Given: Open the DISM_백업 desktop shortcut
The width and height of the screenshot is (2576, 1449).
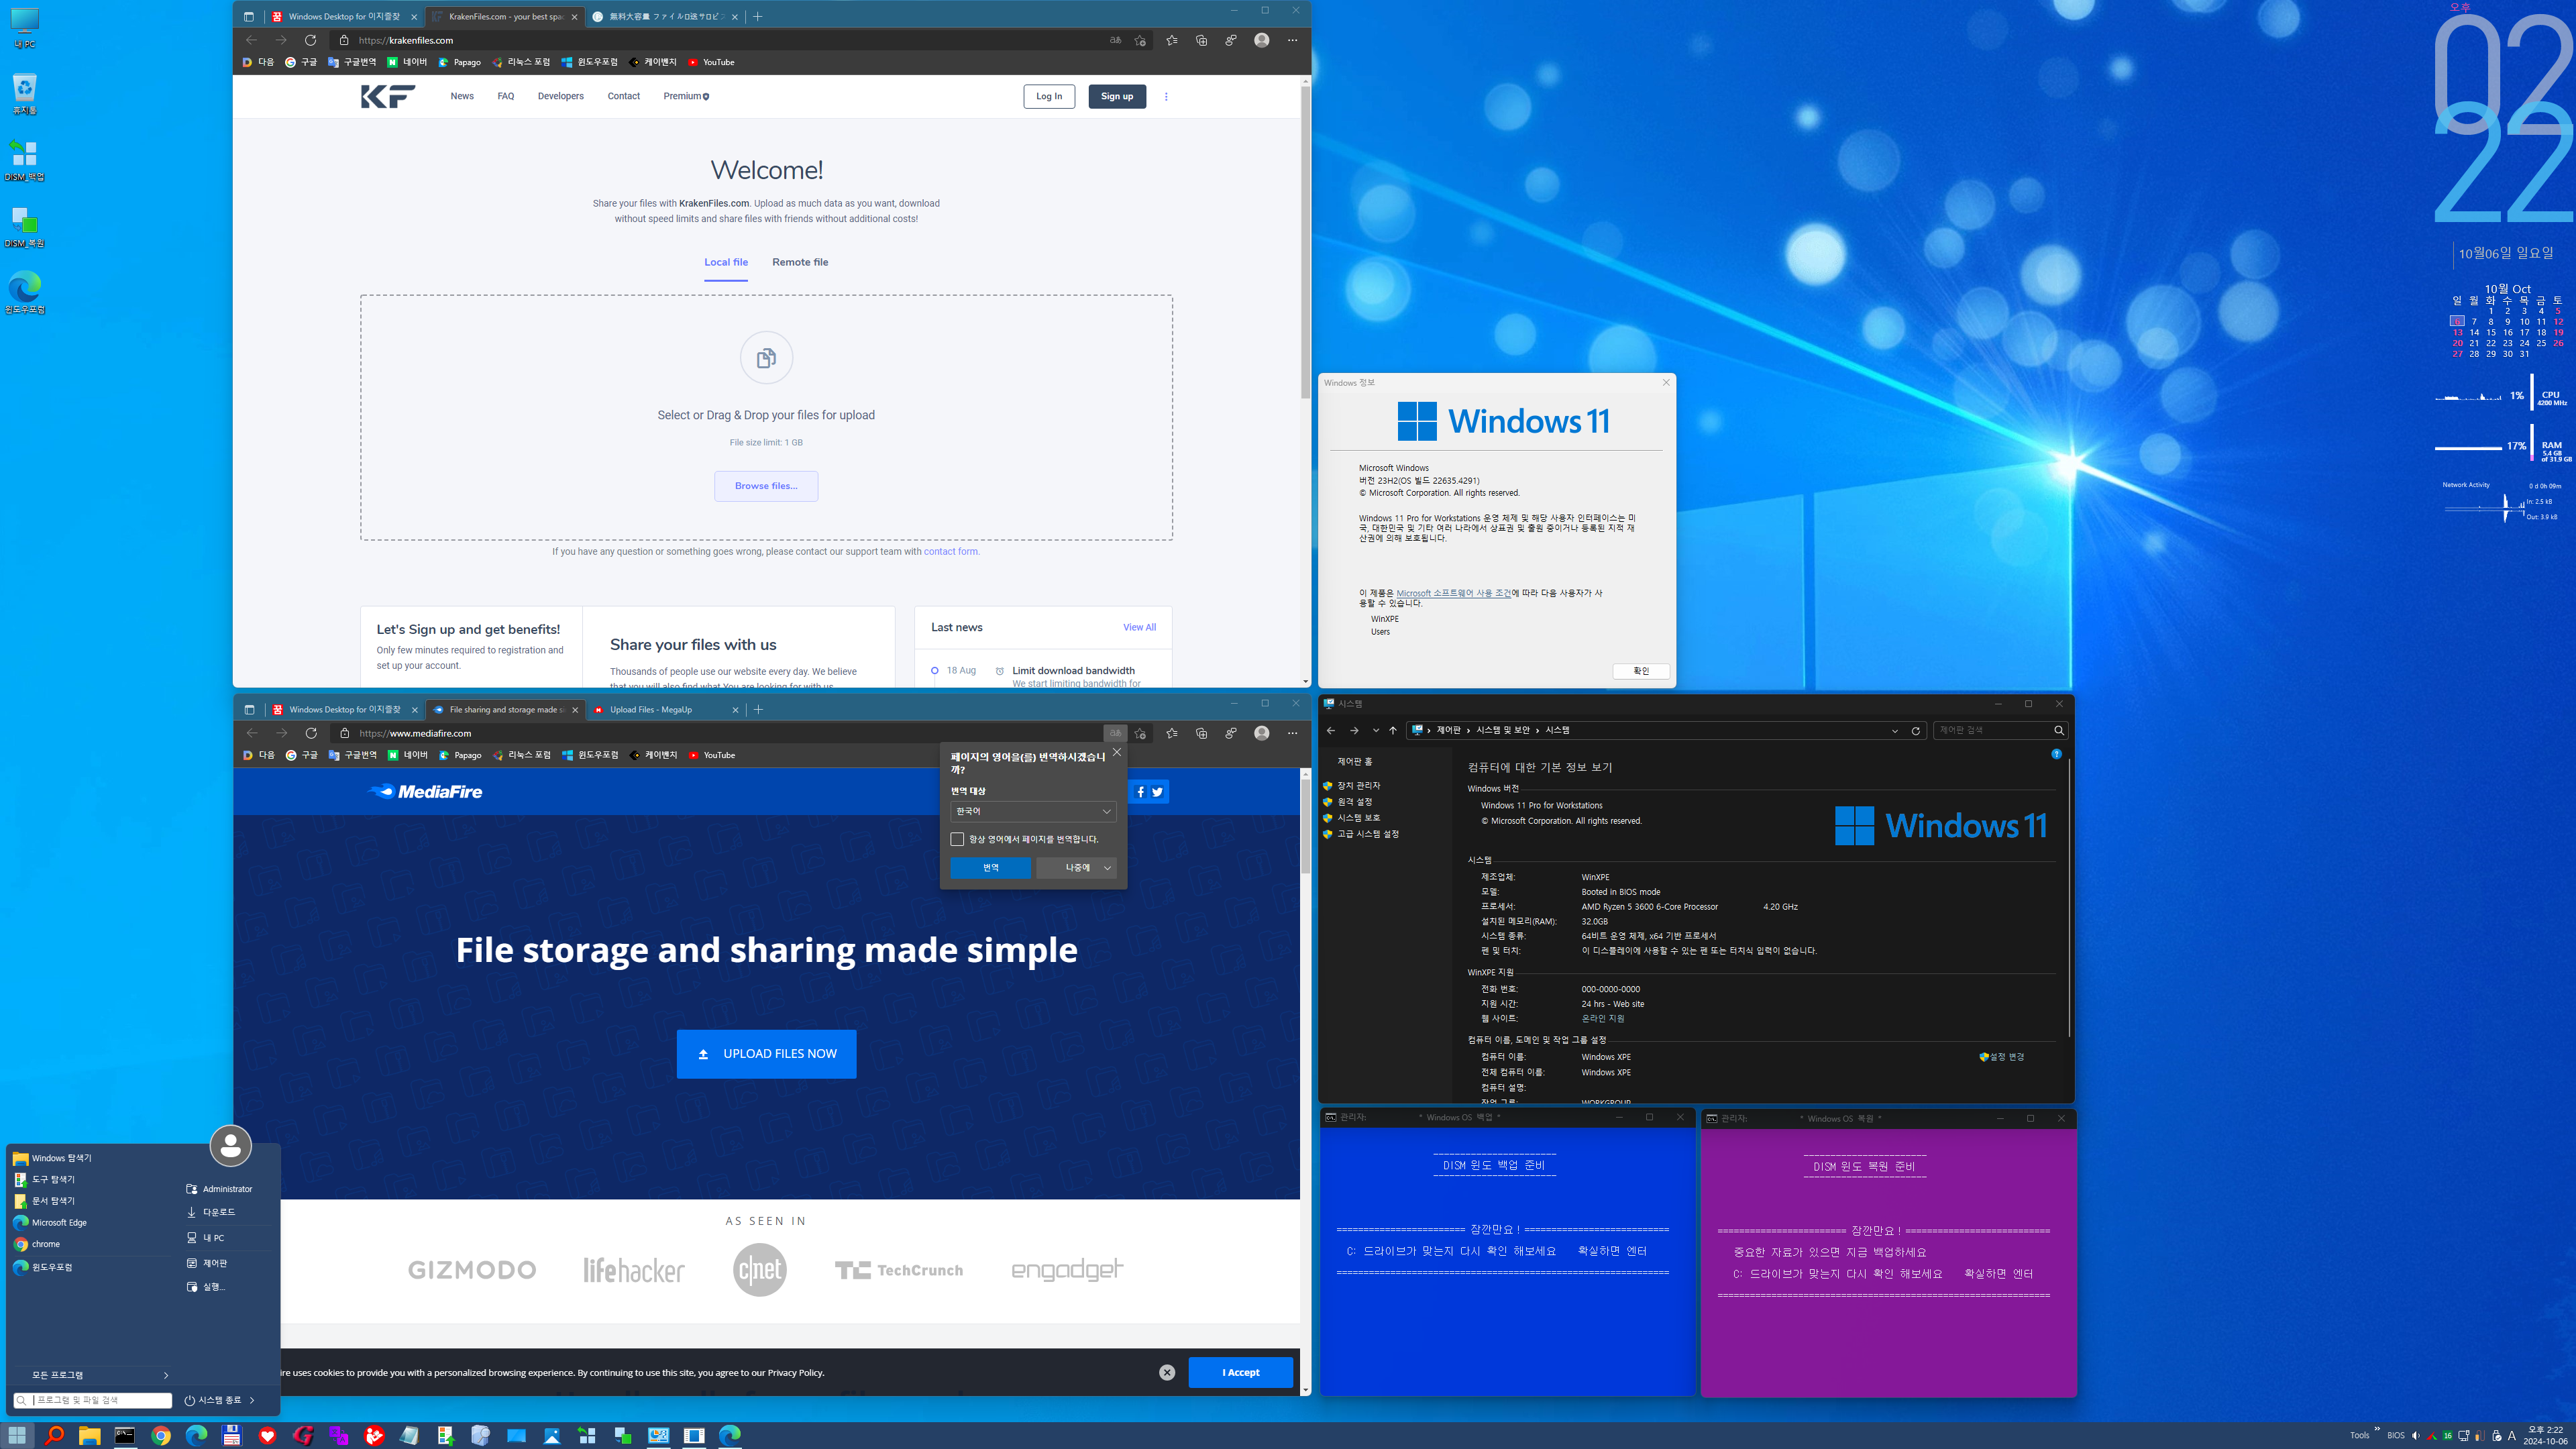Looking at the screenshot, I should [24, 159].
